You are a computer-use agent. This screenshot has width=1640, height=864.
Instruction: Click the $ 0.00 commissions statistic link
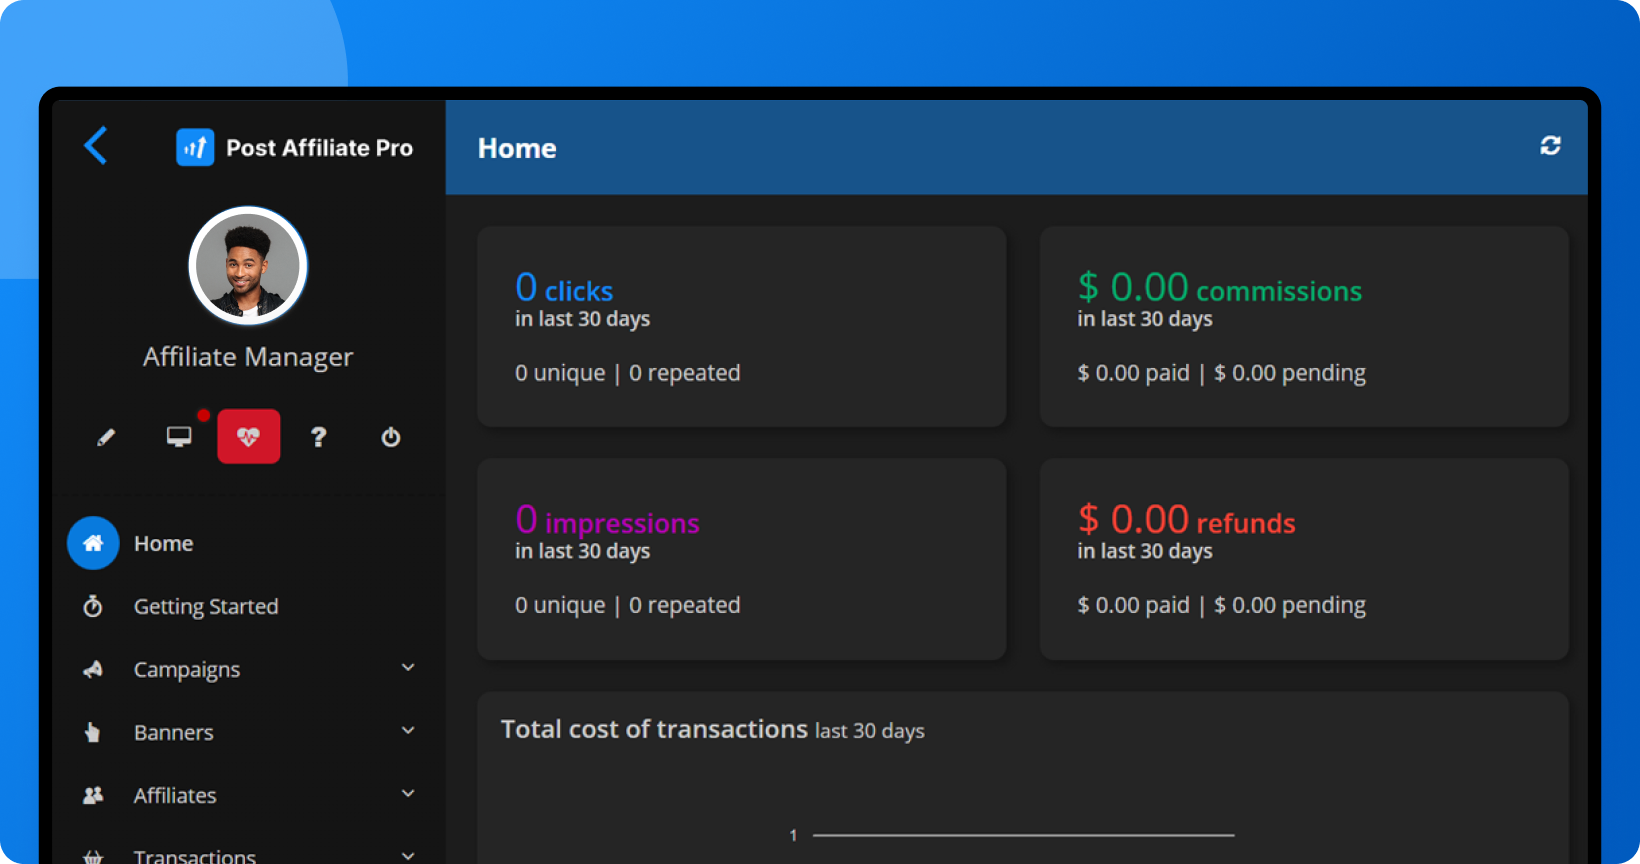(x=1219, y=289)
